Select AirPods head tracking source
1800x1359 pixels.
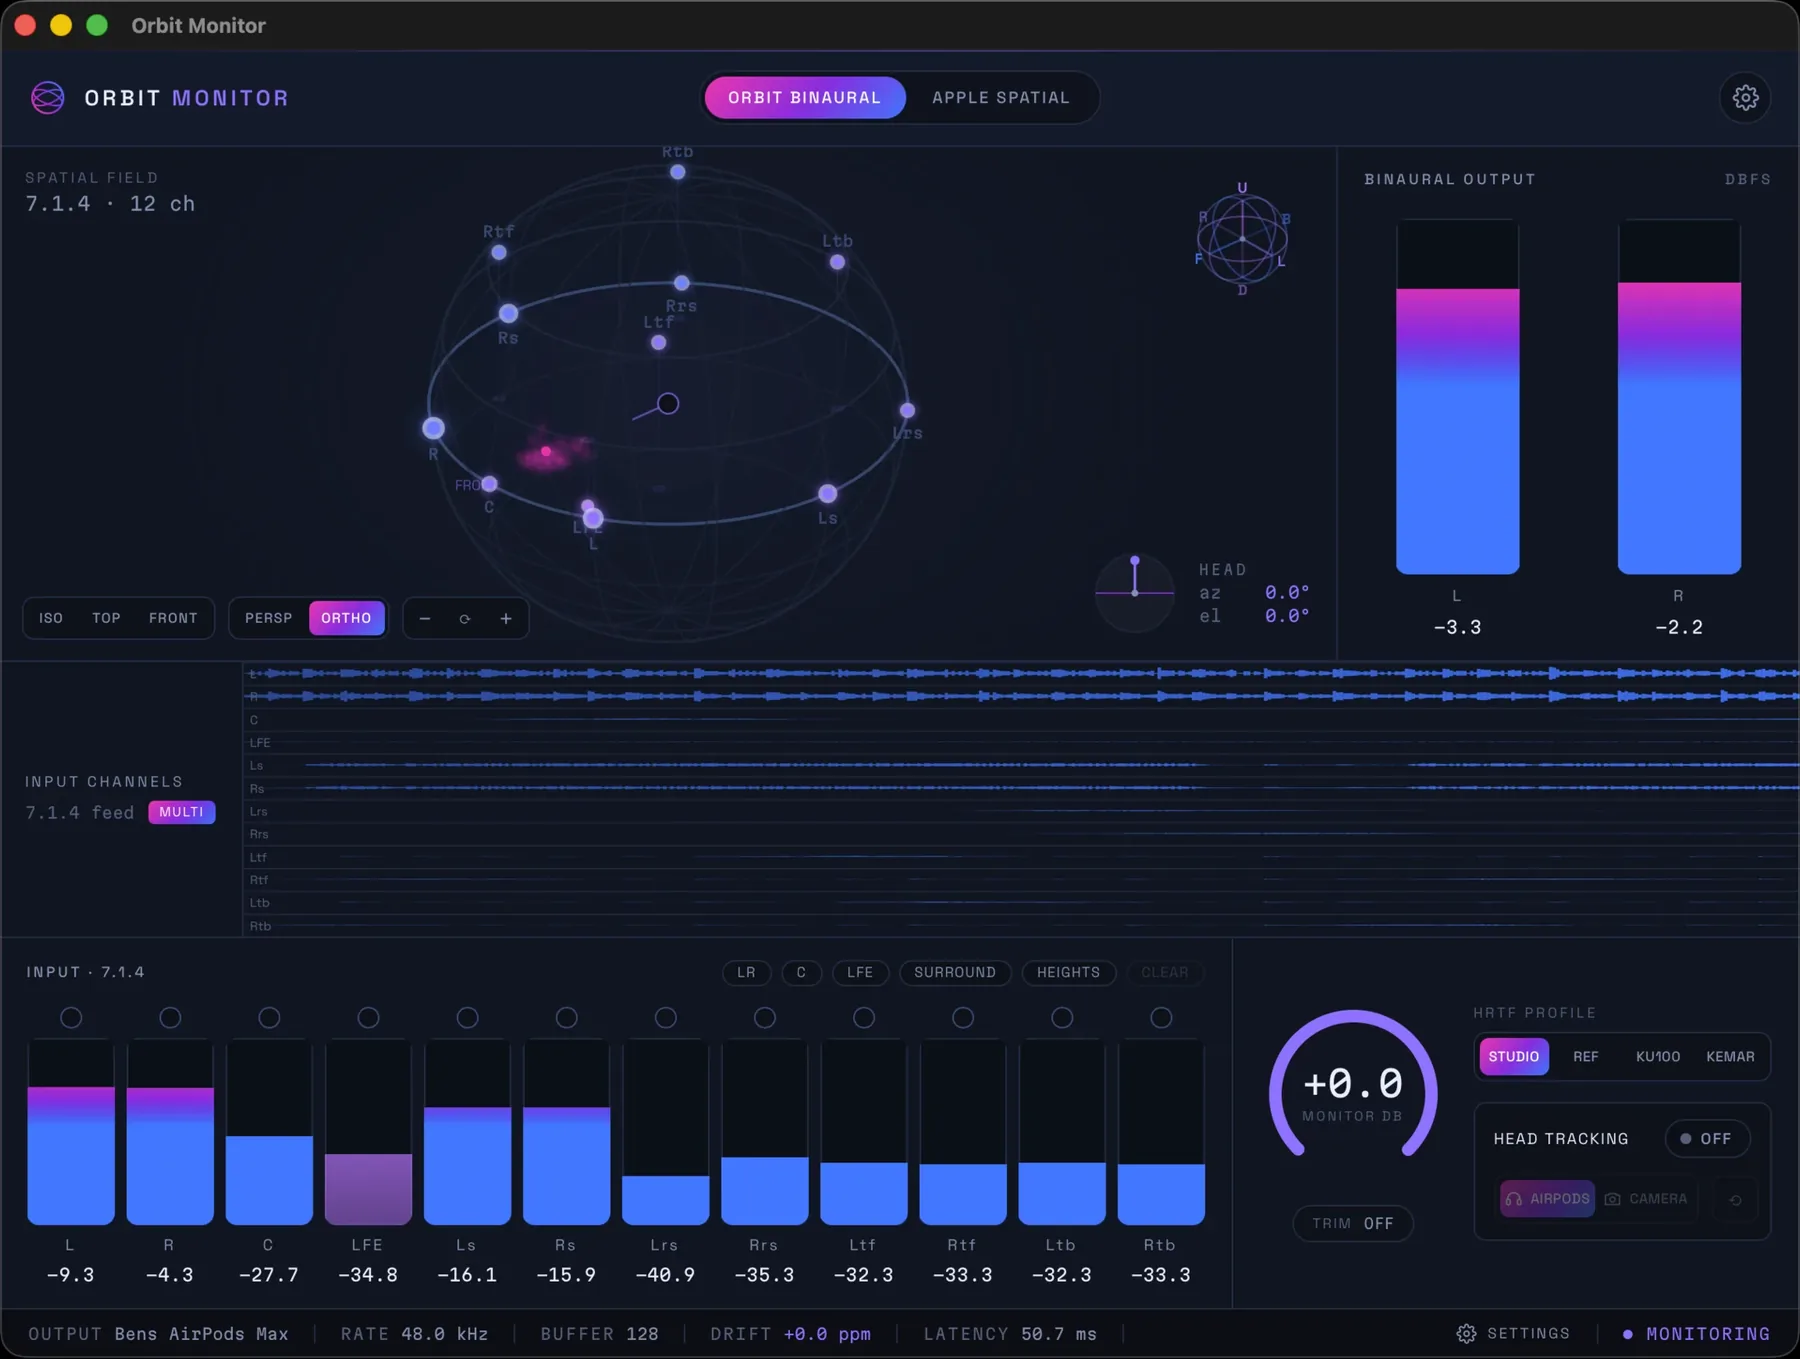1547,1198
